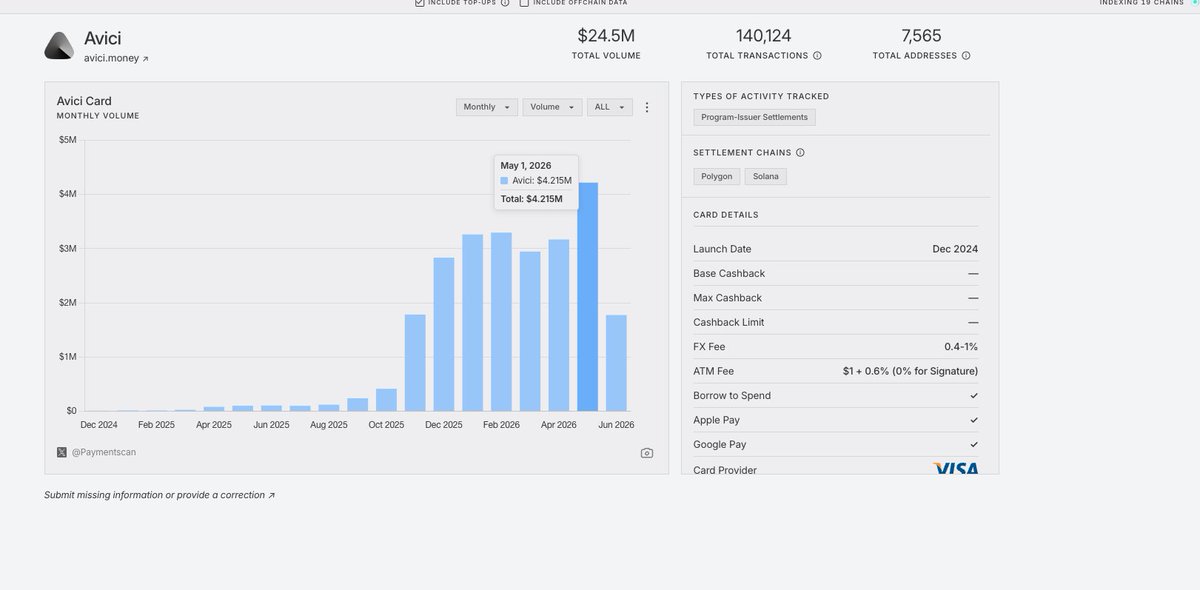Expand the ALL time range dropdown
Viewport: 1200px width, 590px height.
tap(610, 107)
